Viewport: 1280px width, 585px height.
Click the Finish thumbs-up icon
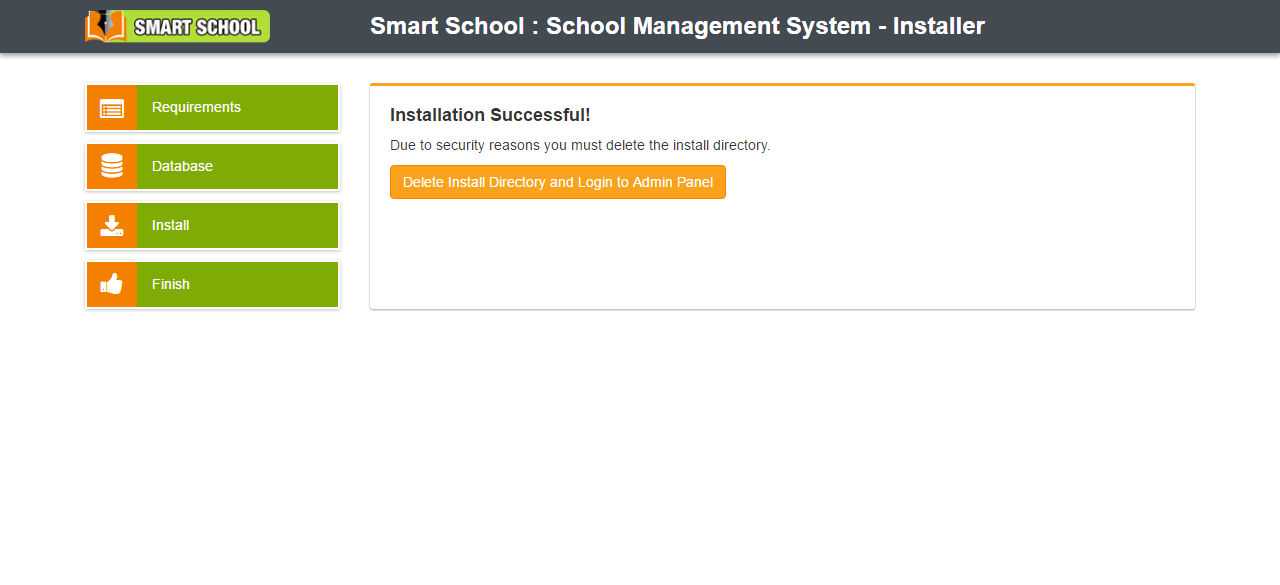(112, 284)
